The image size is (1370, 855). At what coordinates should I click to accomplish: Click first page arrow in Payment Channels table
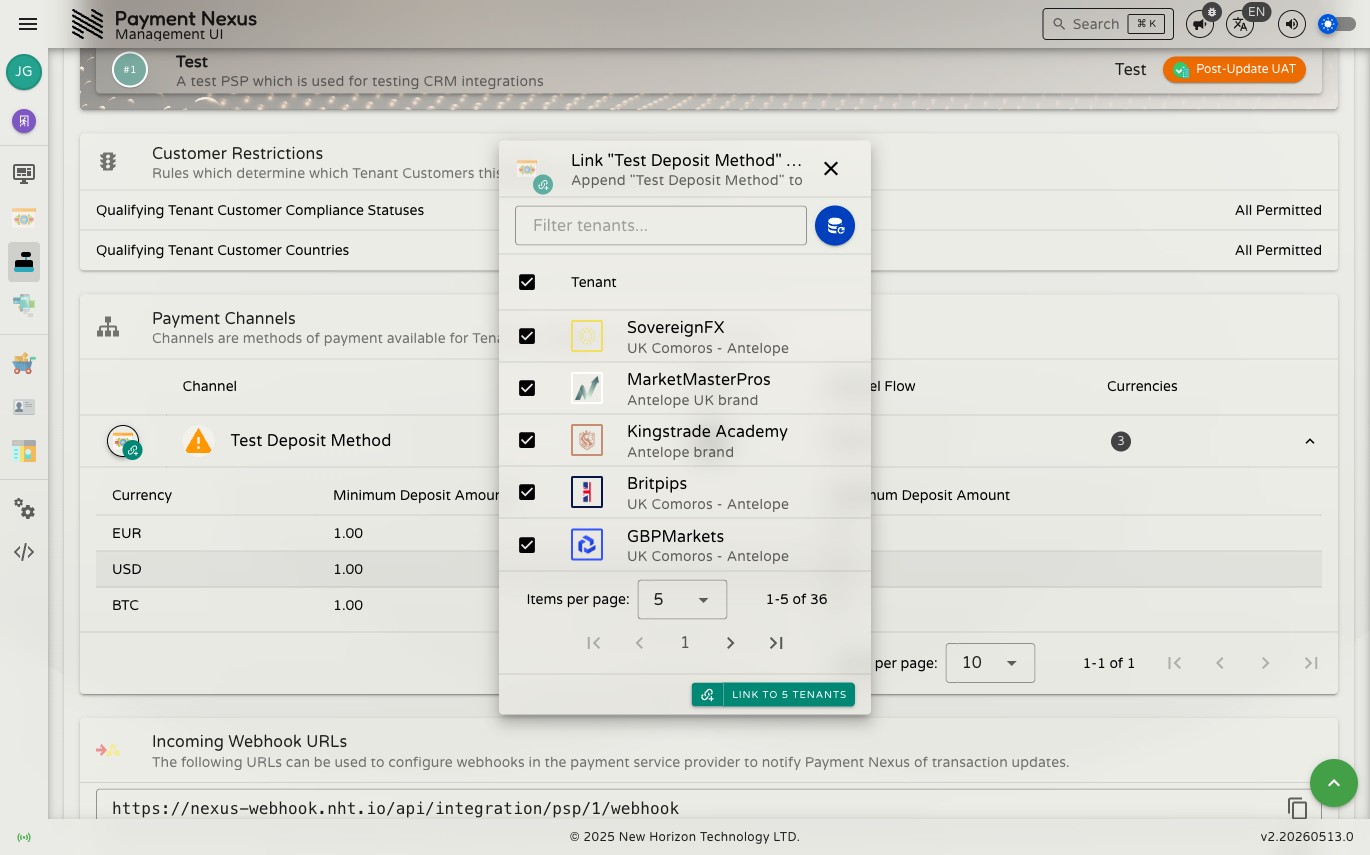(x=1175, y=663)
